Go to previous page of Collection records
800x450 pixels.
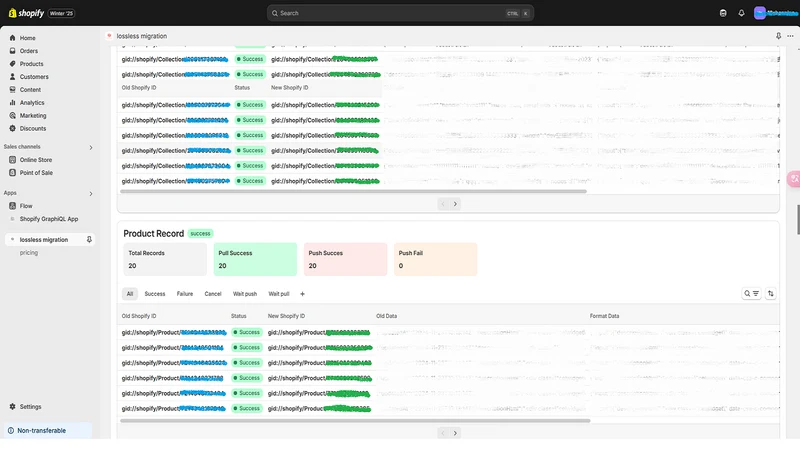coord(443,204)
